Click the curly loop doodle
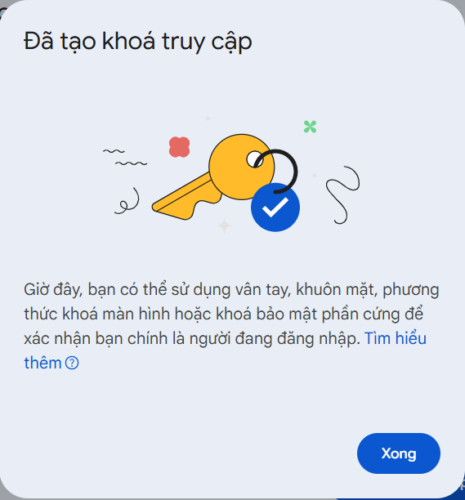This screenshot has width=465, height=500. [x=127, y=201]
